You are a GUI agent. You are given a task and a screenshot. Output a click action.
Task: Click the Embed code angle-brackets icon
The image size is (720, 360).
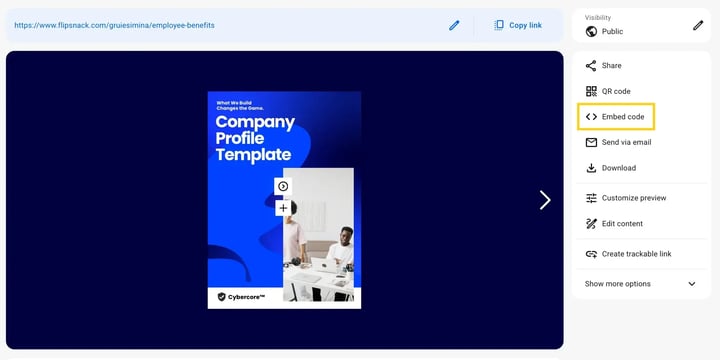[x=591, y=117]
